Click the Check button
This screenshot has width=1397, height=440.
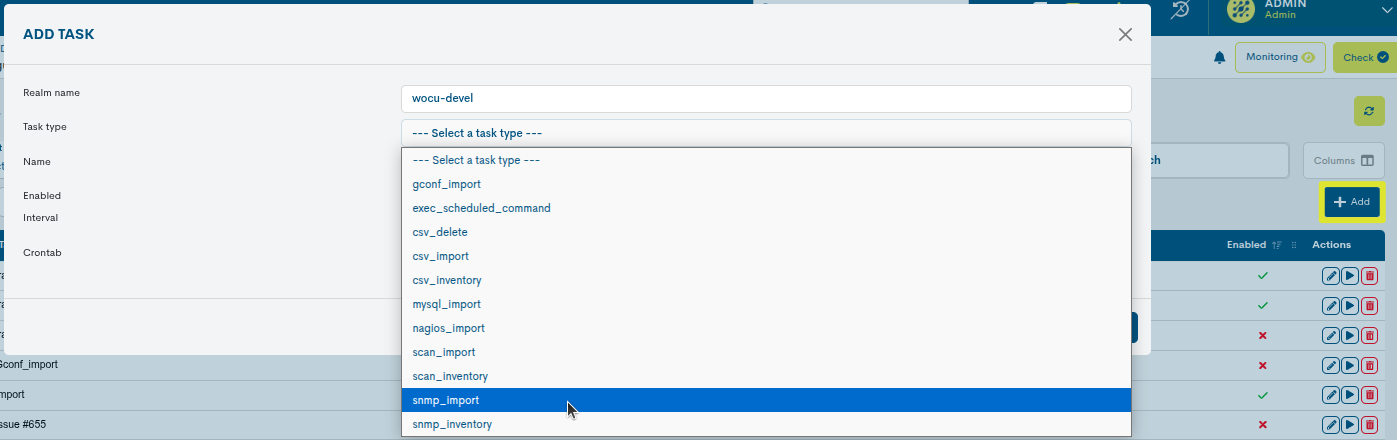(x=1365, y=57)
